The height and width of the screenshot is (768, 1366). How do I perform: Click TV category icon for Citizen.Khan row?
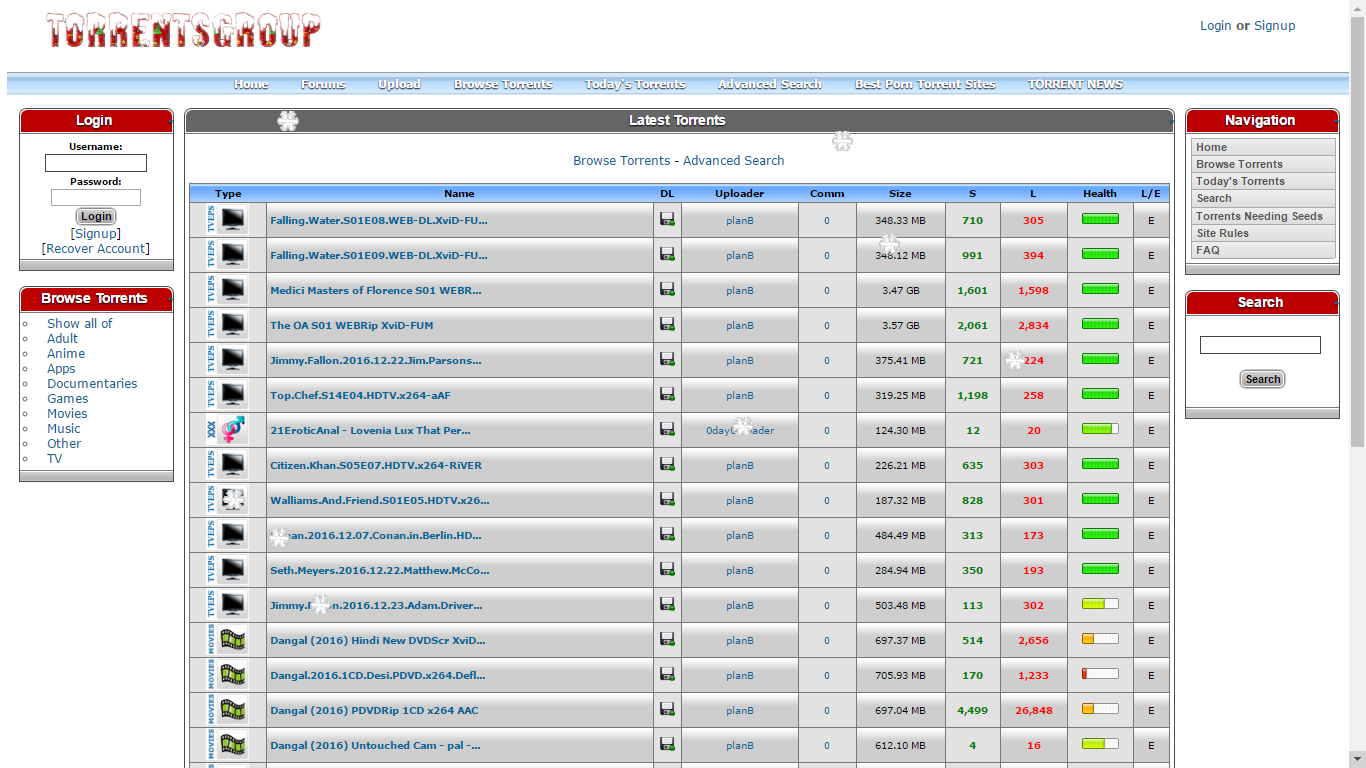[x=227, y=465]
